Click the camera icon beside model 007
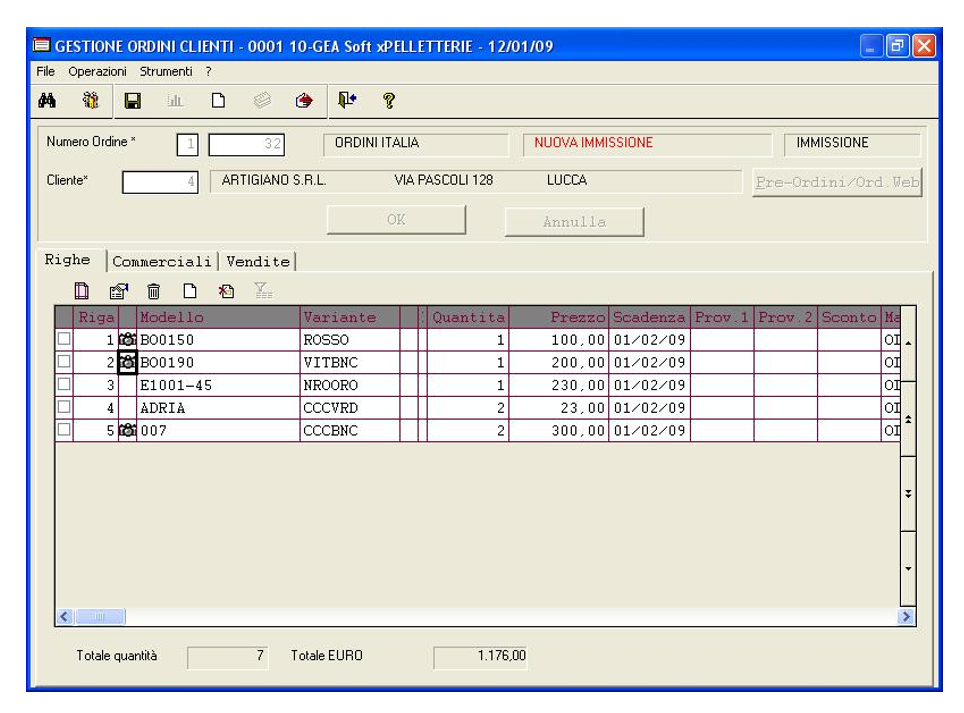This screenshot has height=713, width=964. (127, 431)
